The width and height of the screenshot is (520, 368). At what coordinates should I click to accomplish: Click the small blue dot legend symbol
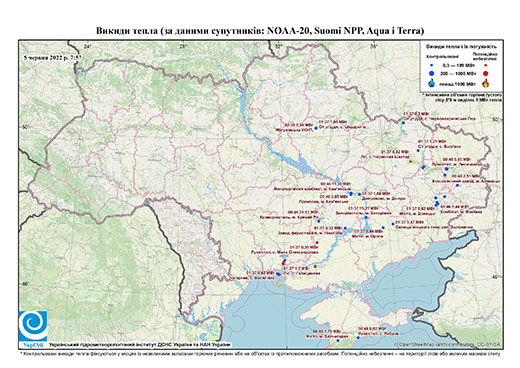coord(432,66)
